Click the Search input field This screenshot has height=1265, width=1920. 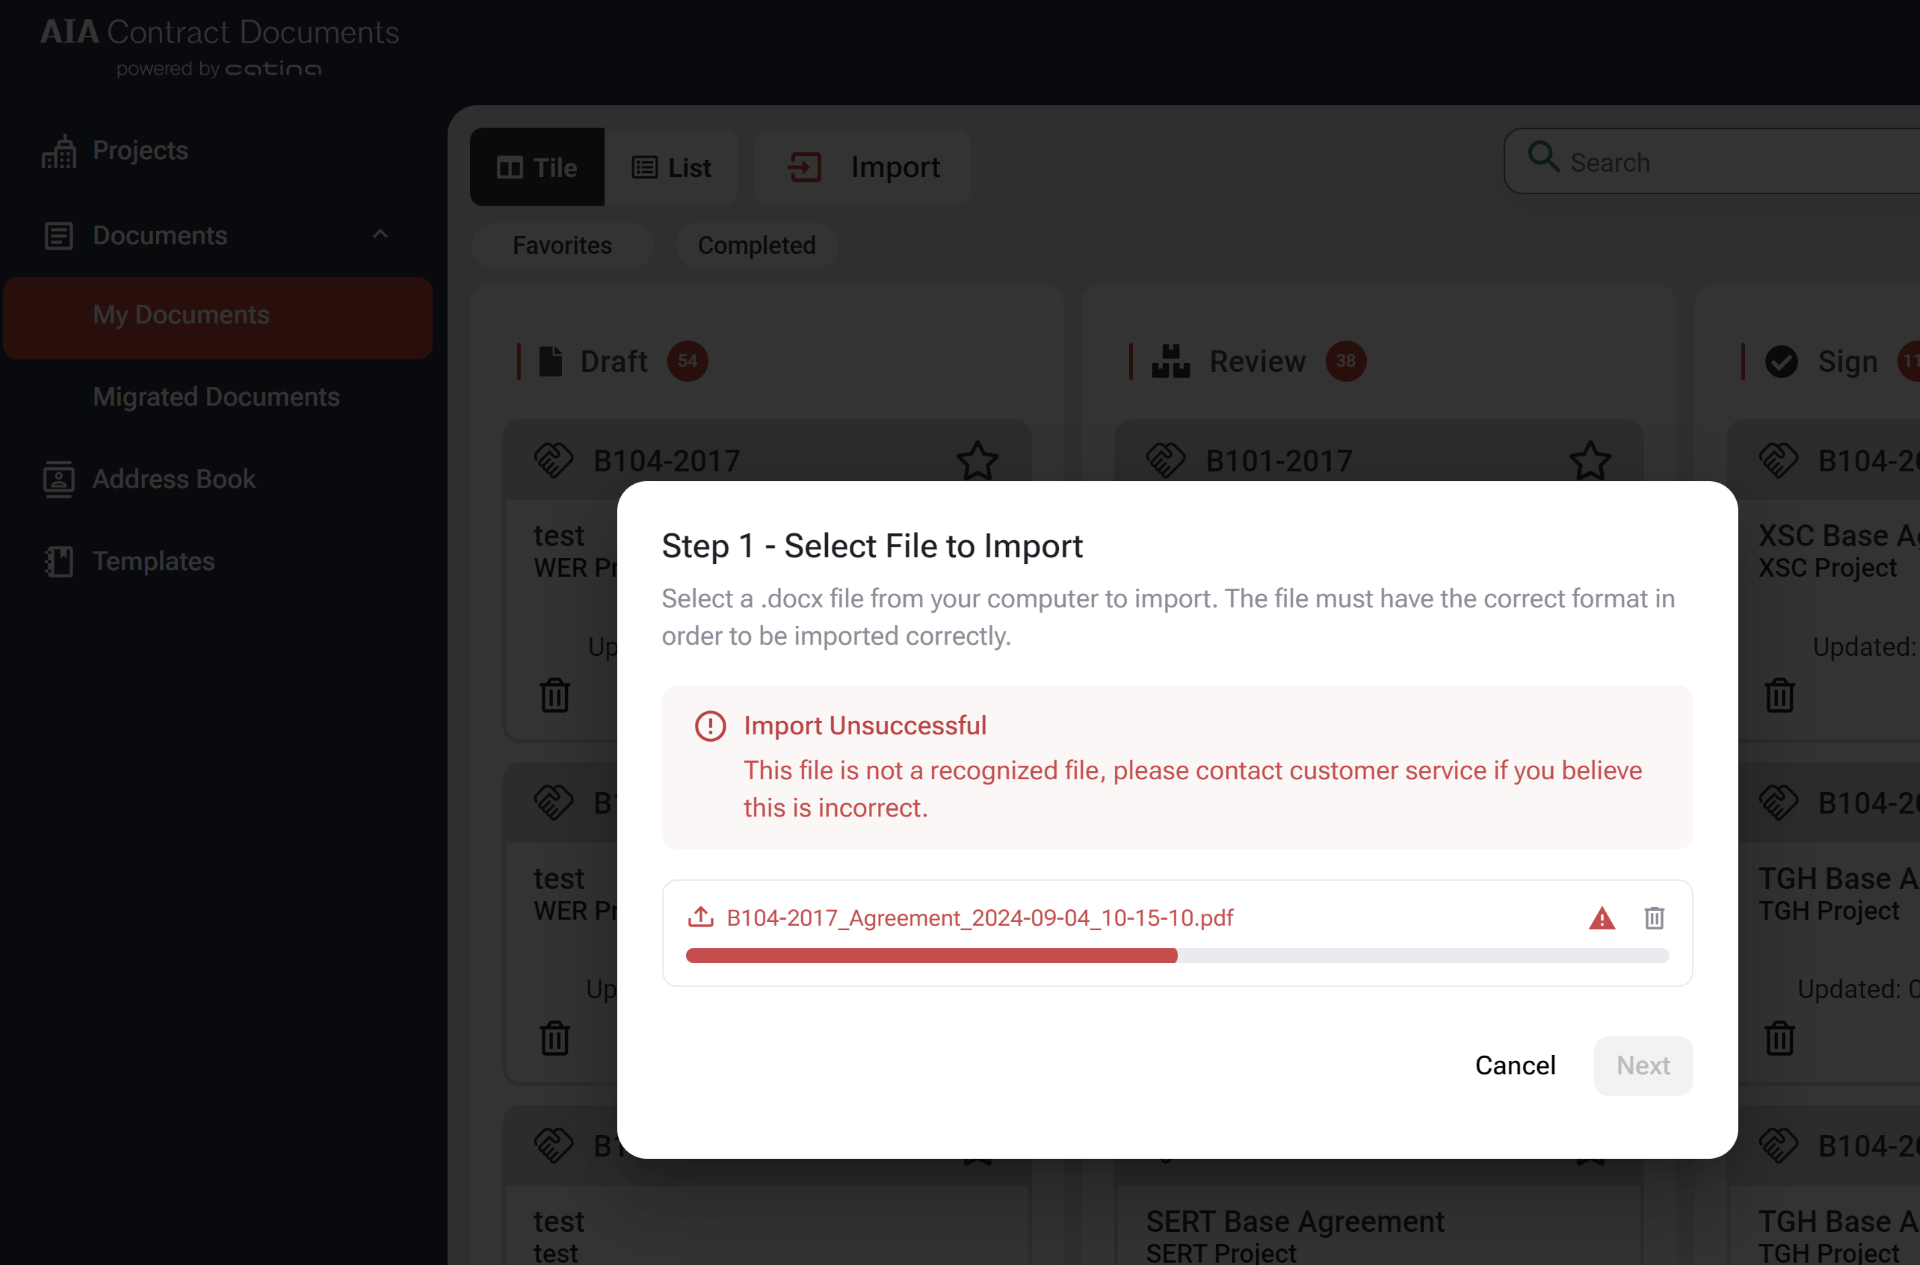click(x=1712, y=161)
